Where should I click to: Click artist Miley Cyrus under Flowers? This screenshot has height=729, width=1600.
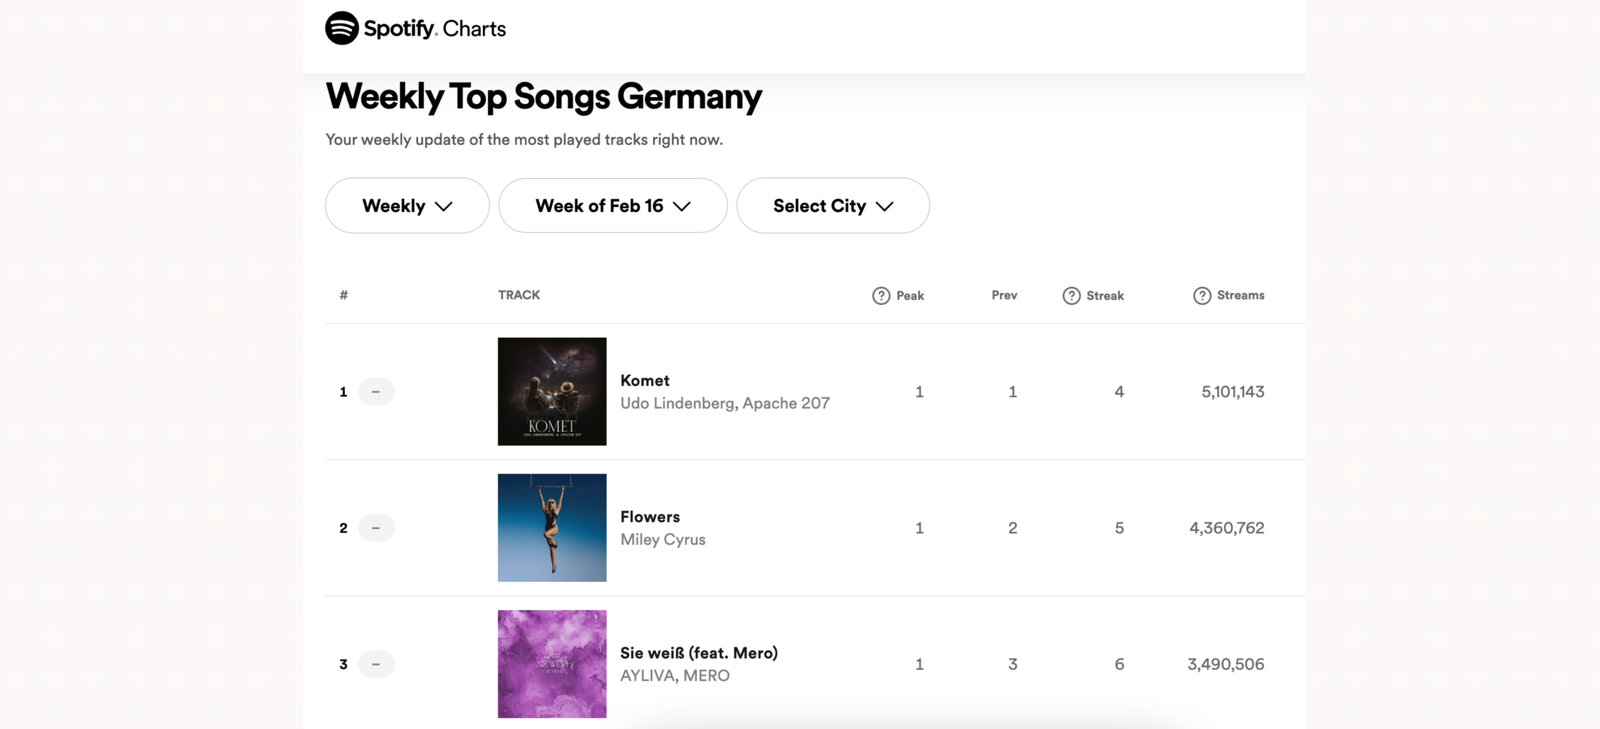coord(662,539)
